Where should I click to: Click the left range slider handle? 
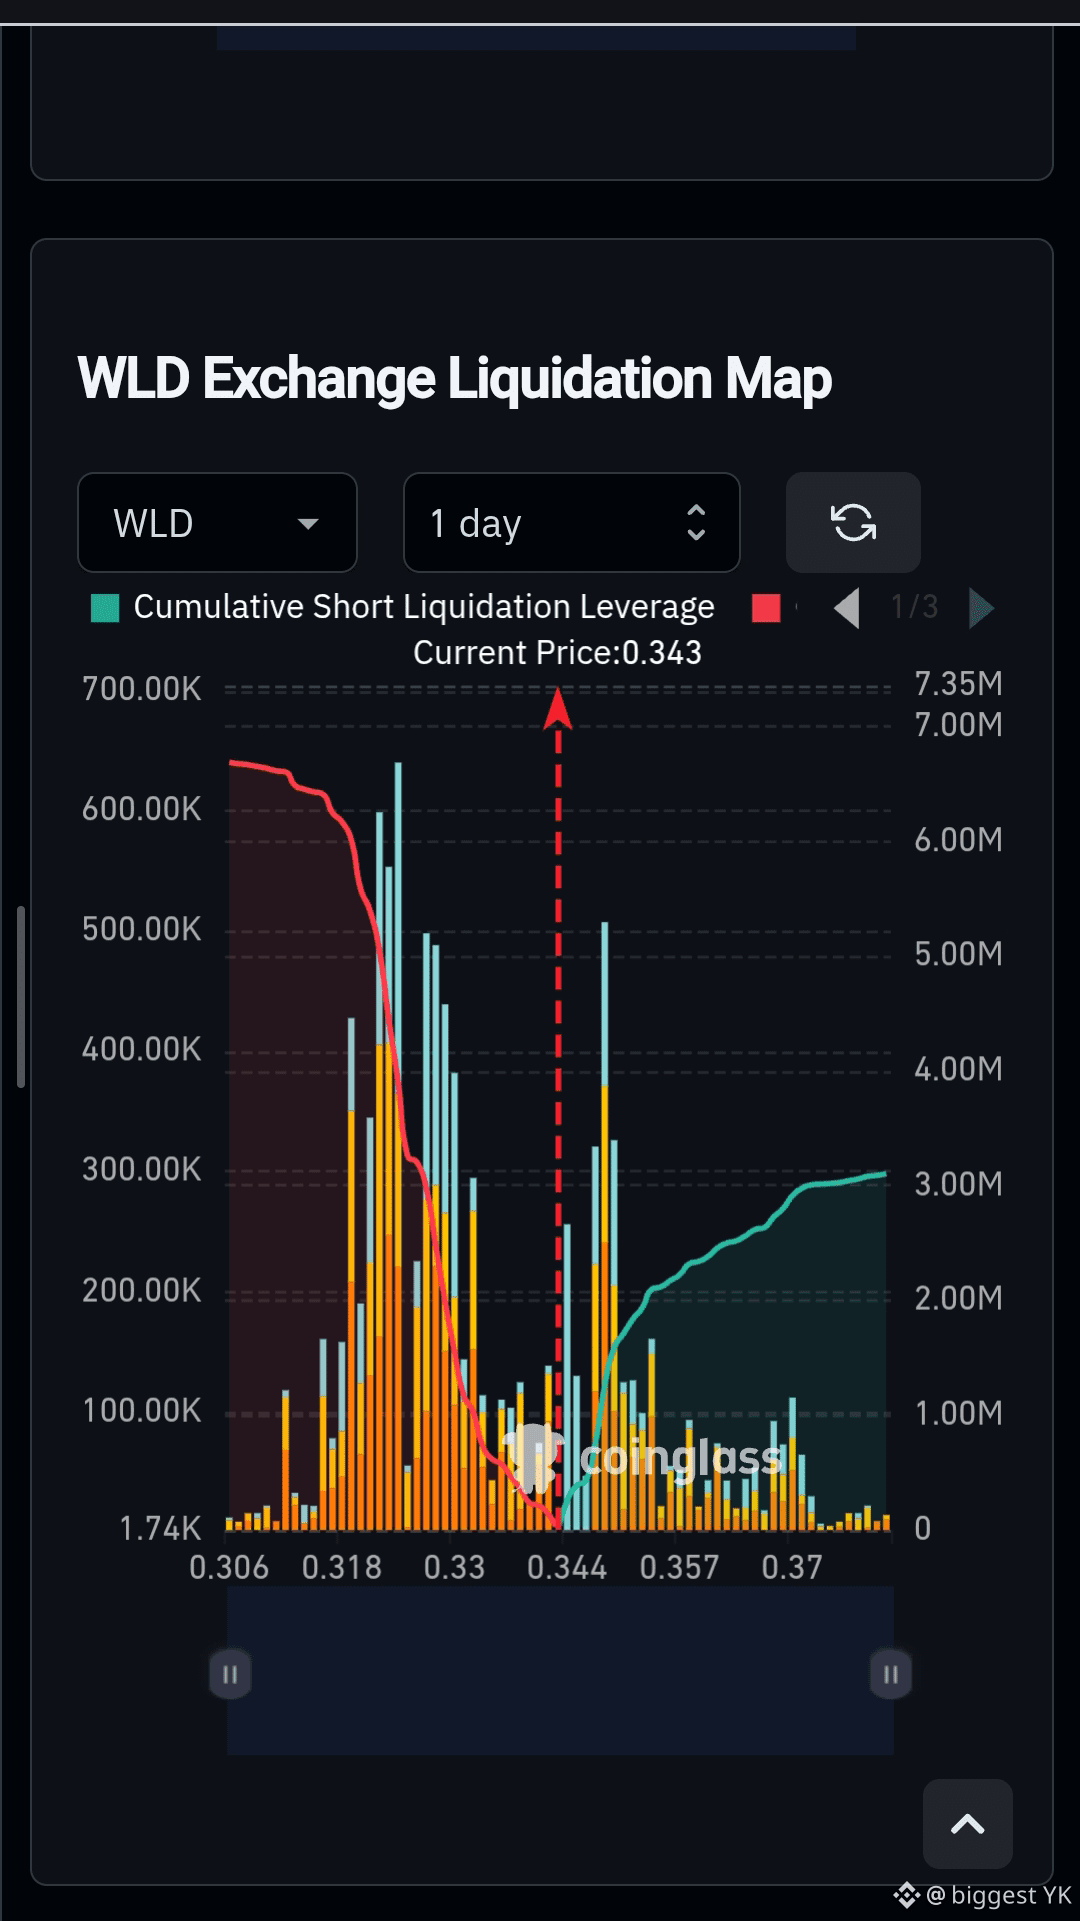(x=229, y=1674)
